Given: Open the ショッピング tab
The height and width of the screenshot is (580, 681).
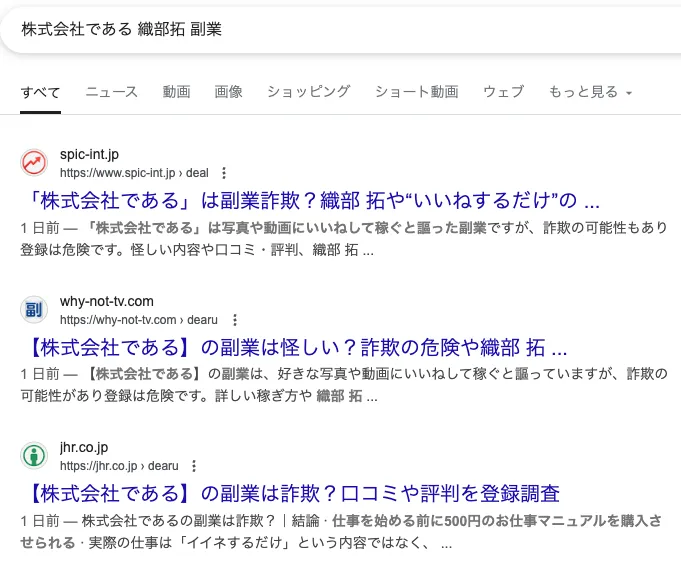Looking at the screenshot, I should (x=309, y=92).
